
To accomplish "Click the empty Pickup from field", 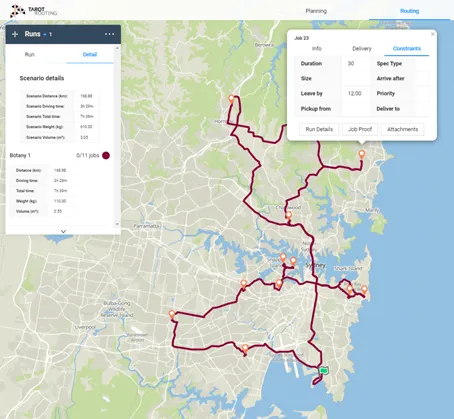I will coord(356,109).
